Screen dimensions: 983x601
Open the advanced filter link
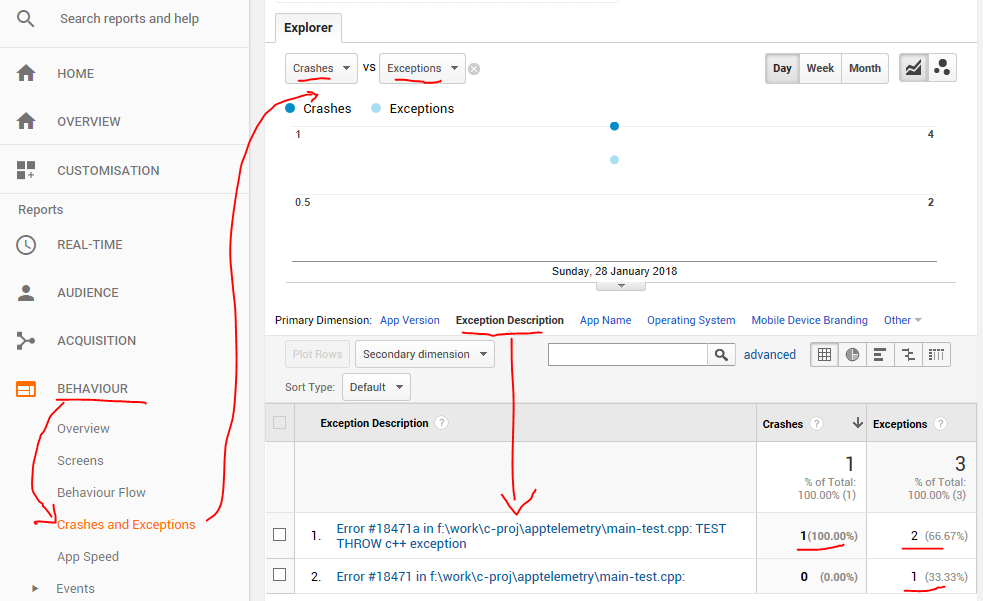pyautogui.click(x=770, y=355)
